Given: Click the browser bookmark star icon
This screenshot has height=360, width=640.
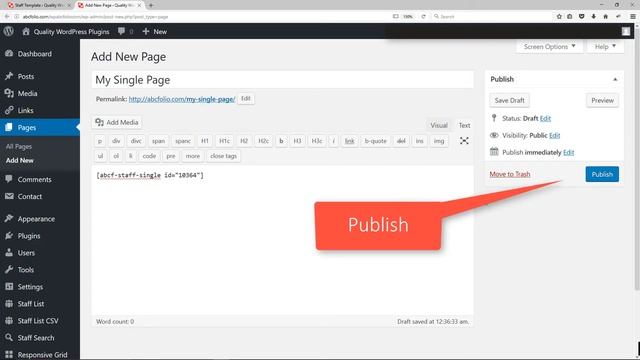Looking at the screenshot, I should coord(559,16).
